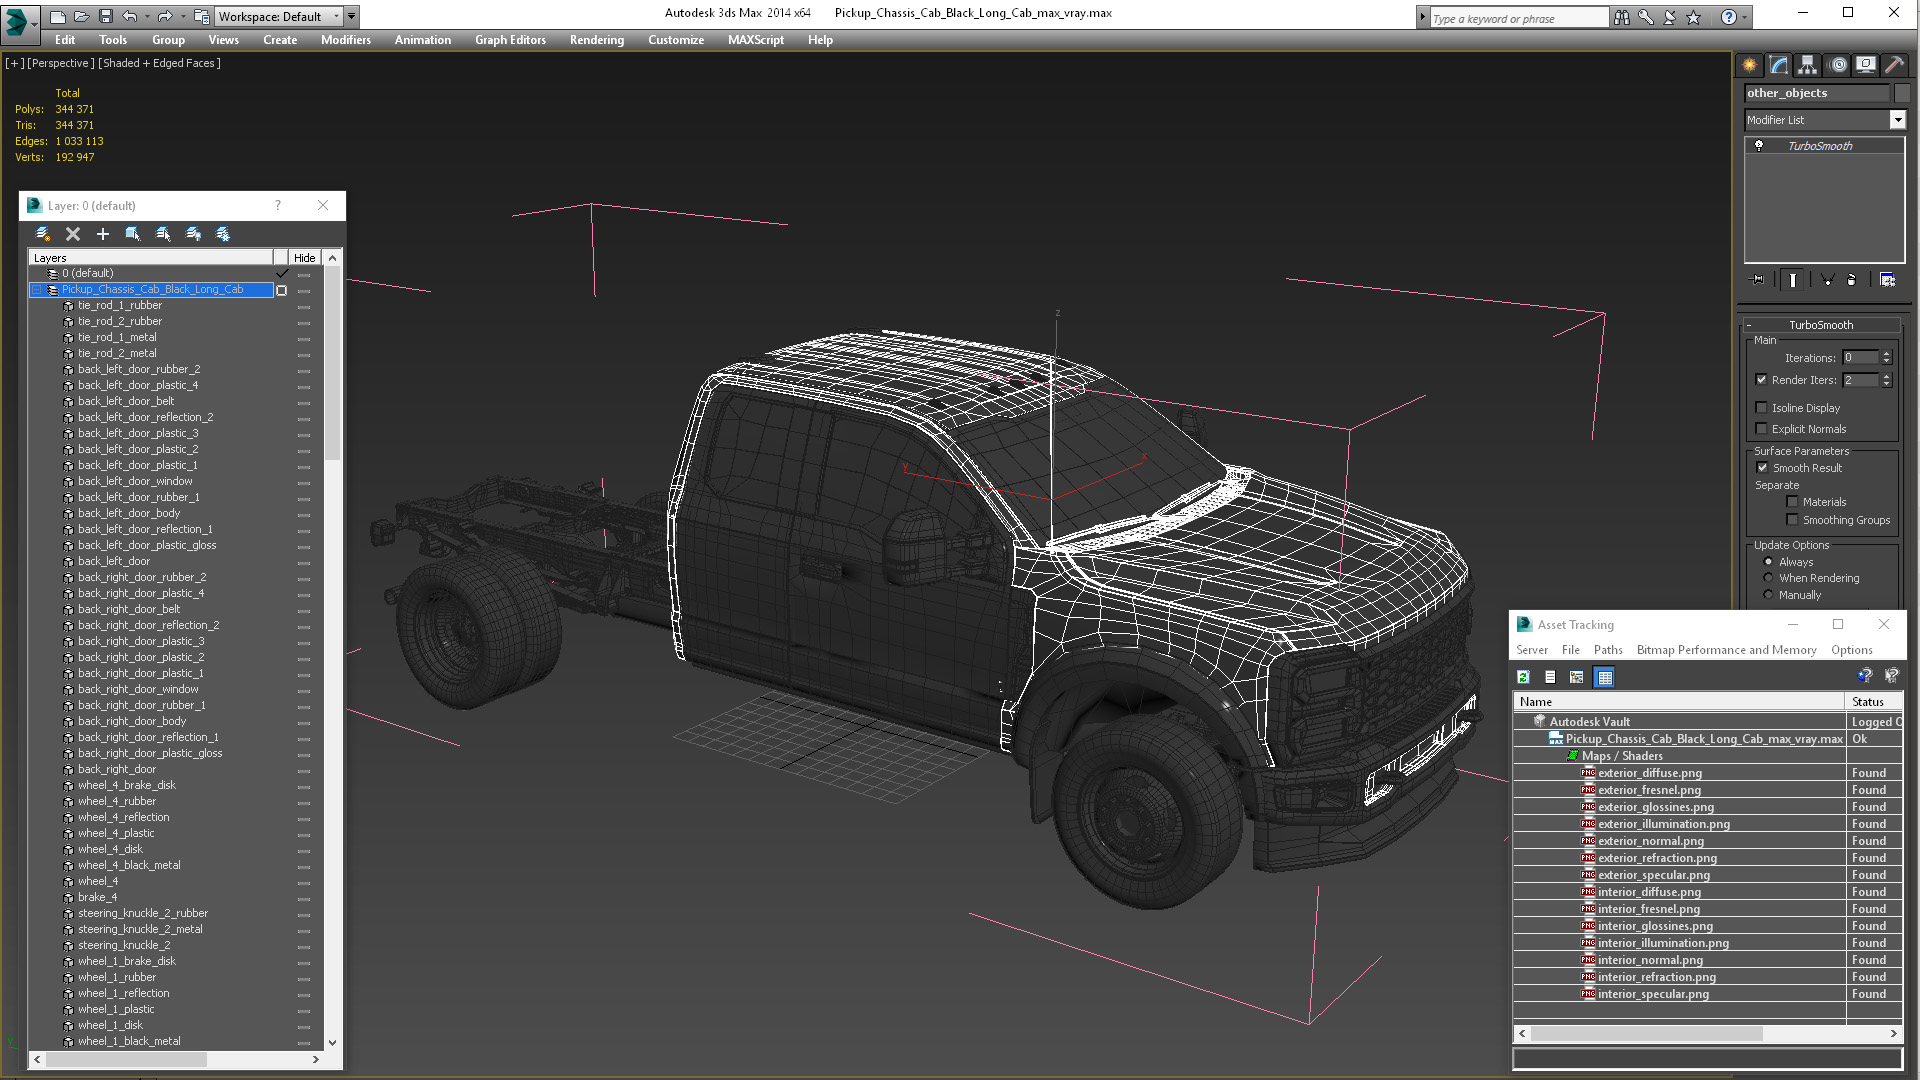
Task: Refresh the Asset Tracking list
Action: point(1523,677)
